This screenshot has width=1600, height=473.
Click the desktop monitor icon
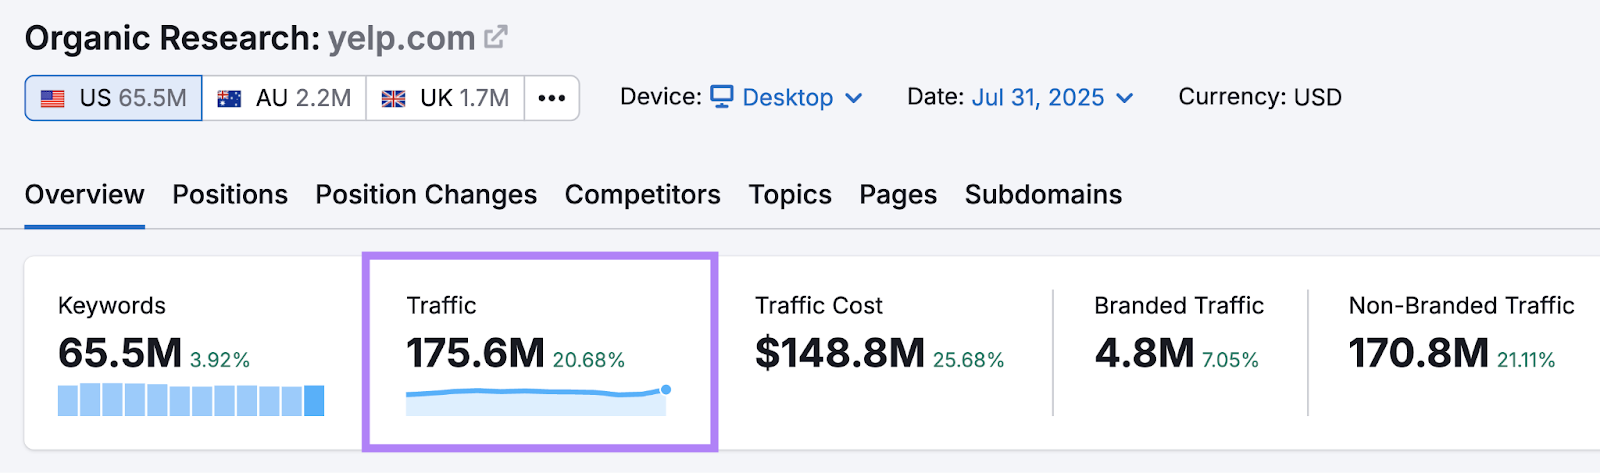click(722, 96)
